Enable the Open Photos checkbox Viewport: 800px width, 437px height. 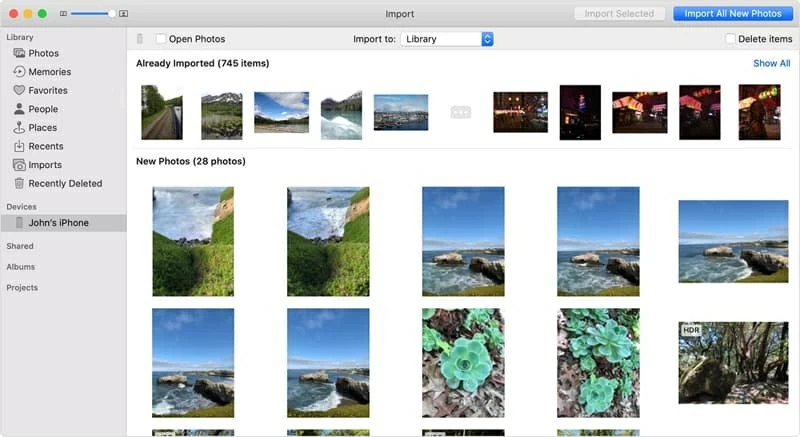(161, 39)
